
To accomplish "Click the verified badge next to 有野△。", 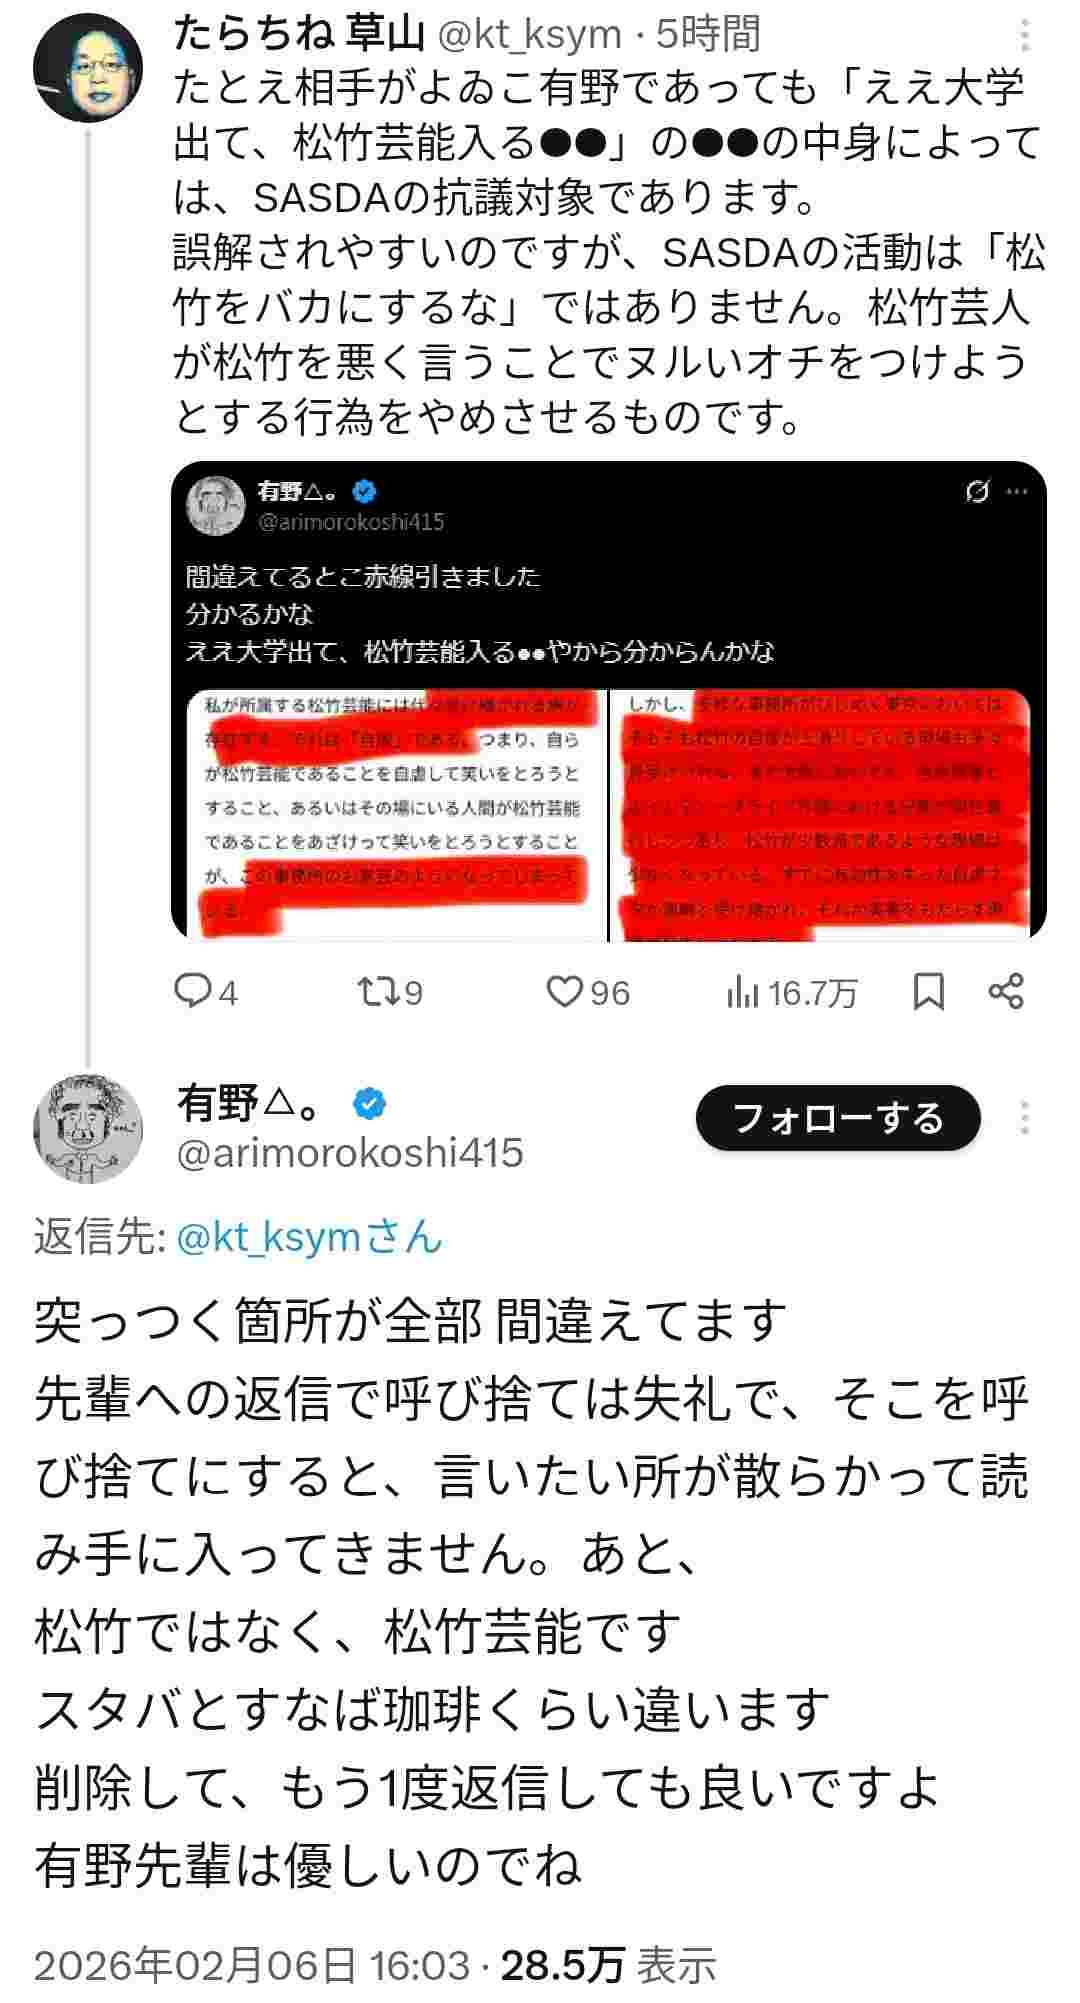I will (370, 1104).
